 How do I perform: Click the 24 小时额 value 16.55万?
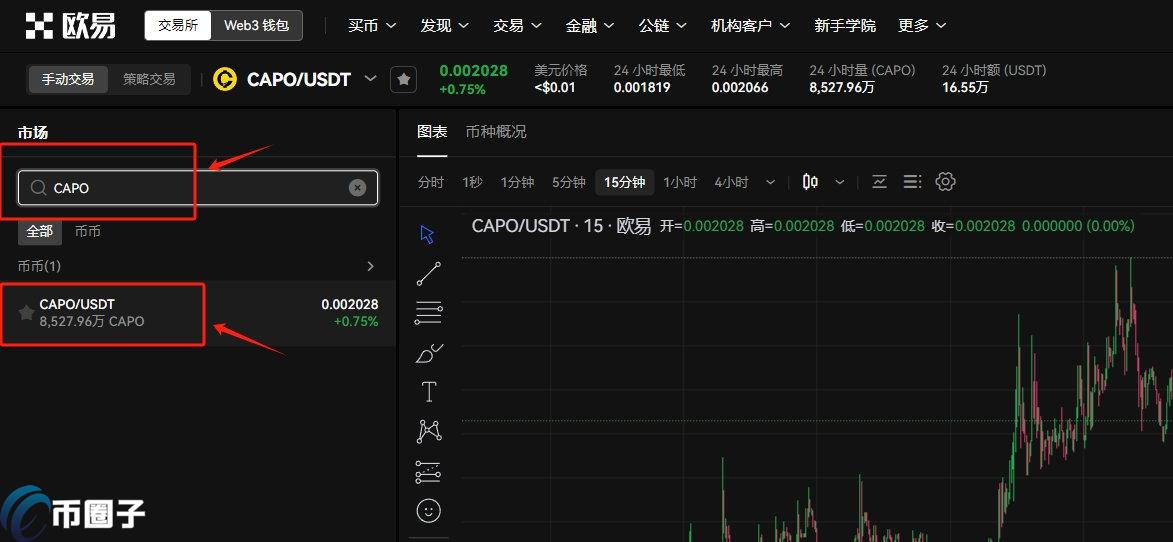(965, 87)
